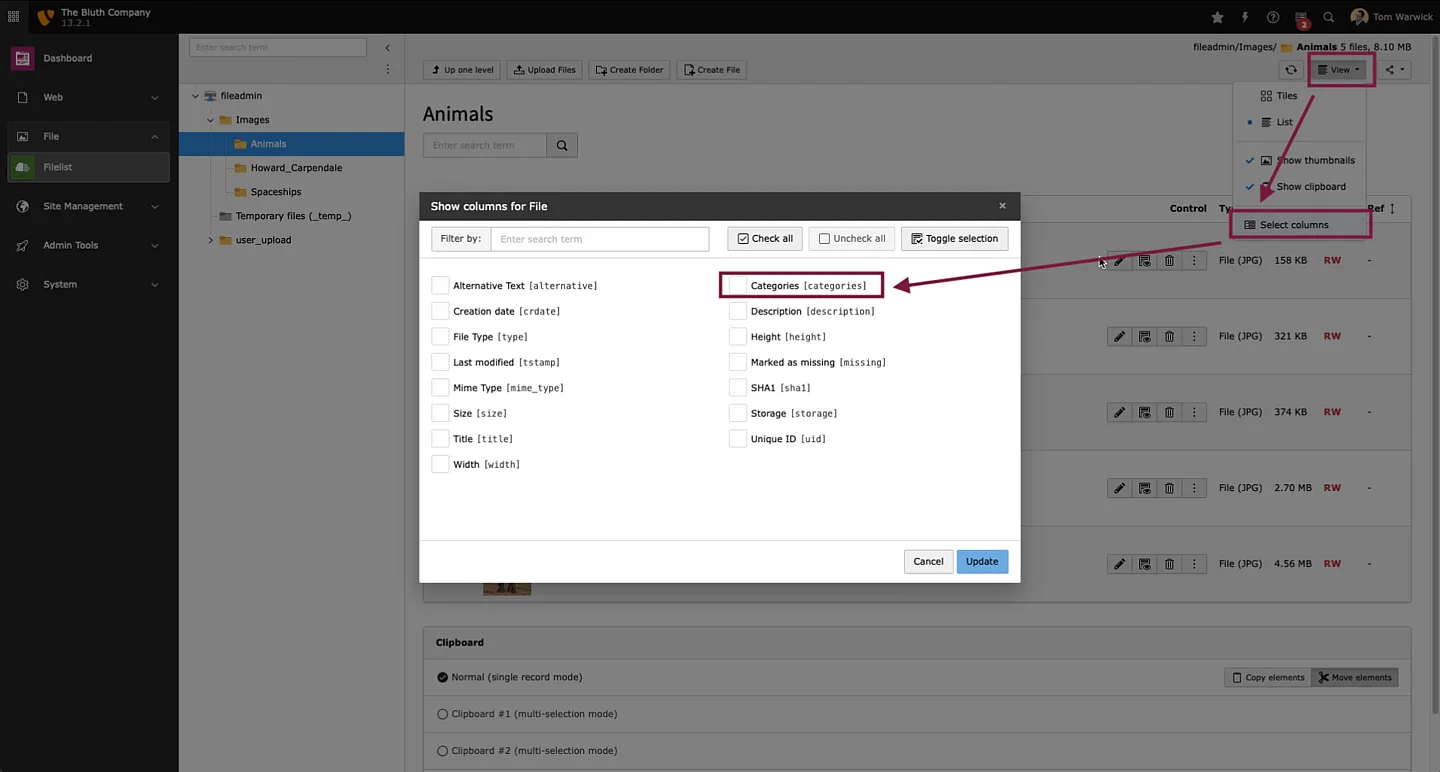Select Clipboard #1 multi-selection mode radio
The image size is (1440, 772).
click(442, 714)
